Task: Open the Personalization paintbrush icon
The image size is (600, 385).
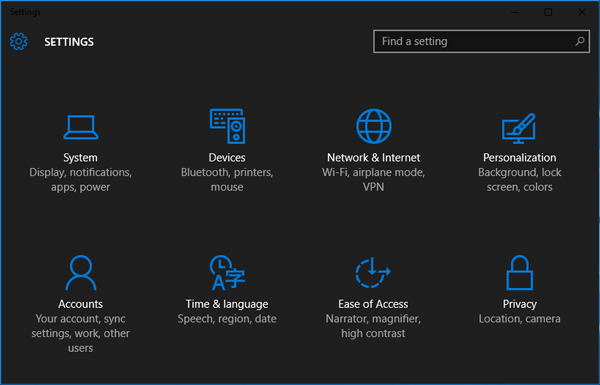Action: pos(519,128)
